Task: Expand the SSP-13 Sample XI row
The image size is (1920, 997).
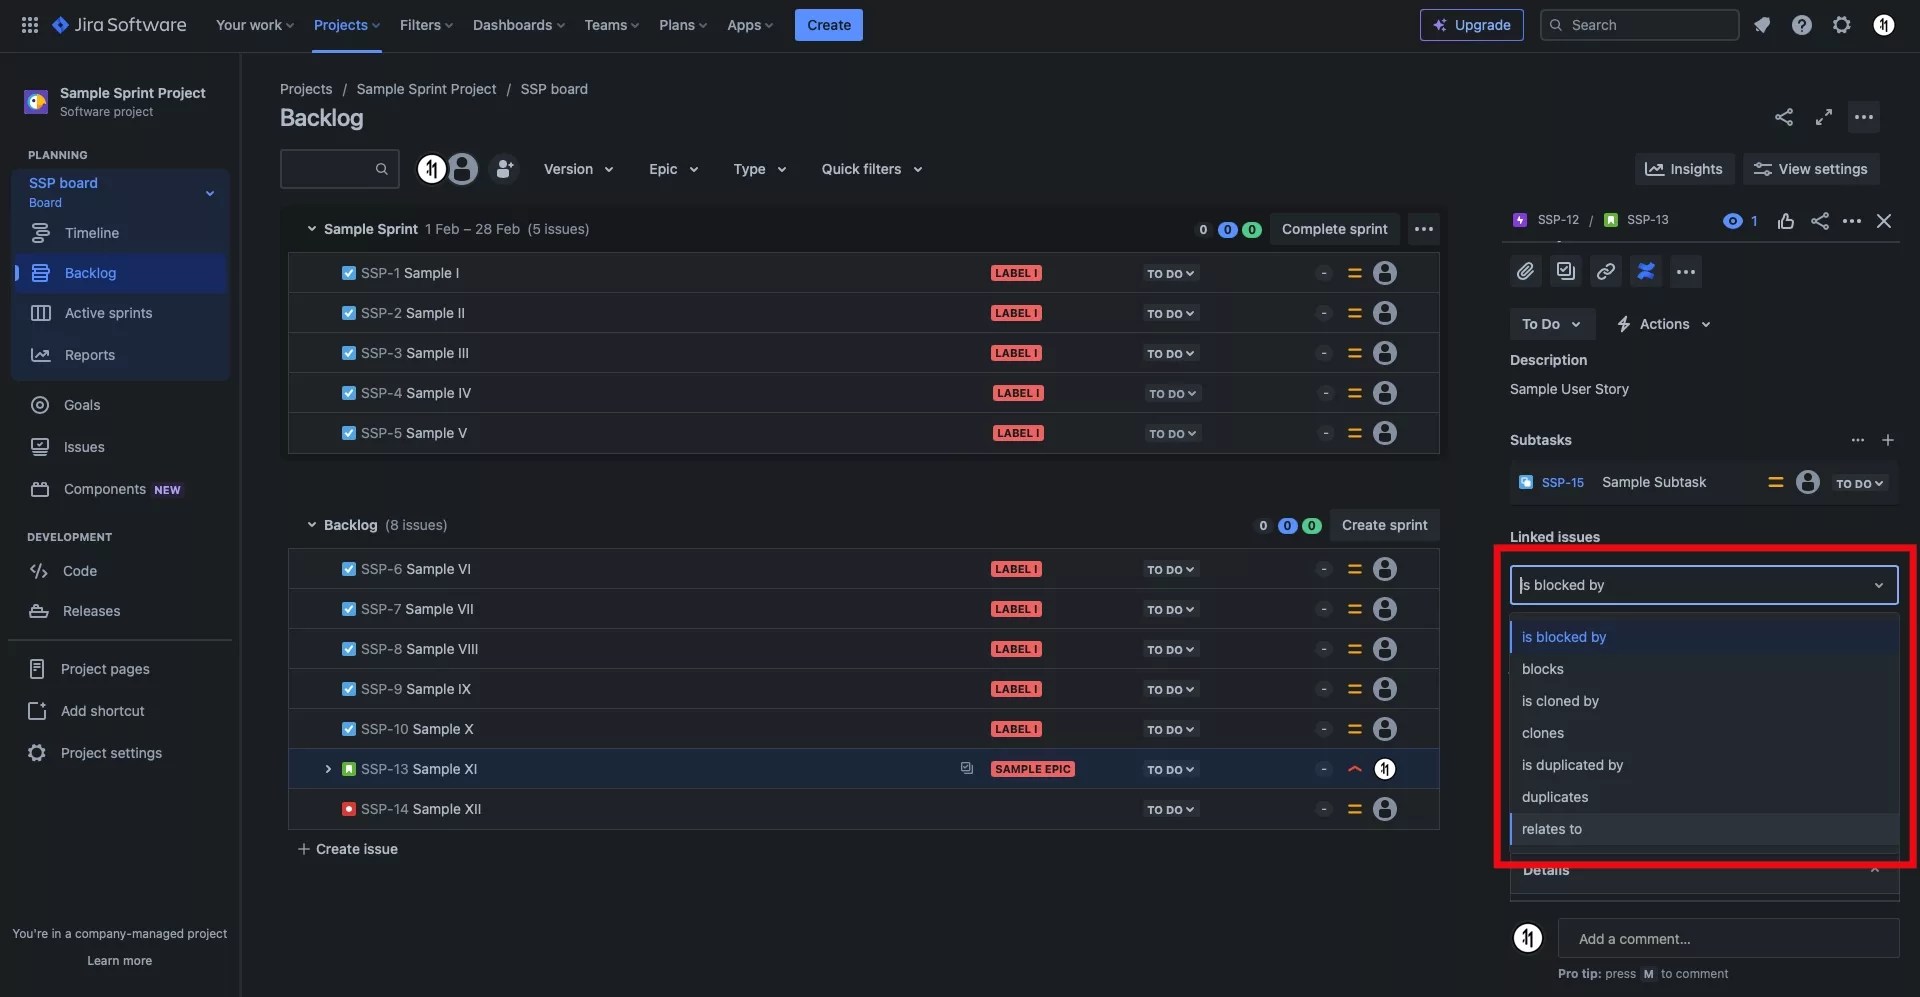Action: (x=327, y=769)
